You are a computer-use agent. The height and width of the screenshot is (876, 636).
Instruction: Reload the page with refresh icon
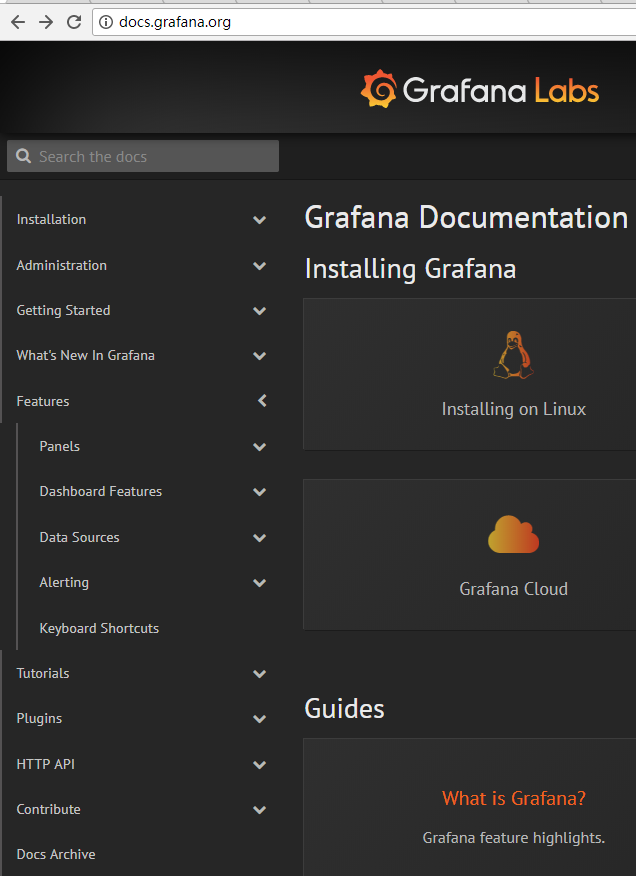[74, 22]
